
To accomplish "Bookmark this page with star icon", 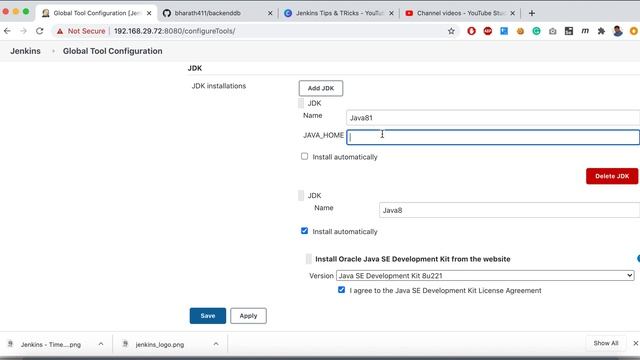I will [451, 31].
